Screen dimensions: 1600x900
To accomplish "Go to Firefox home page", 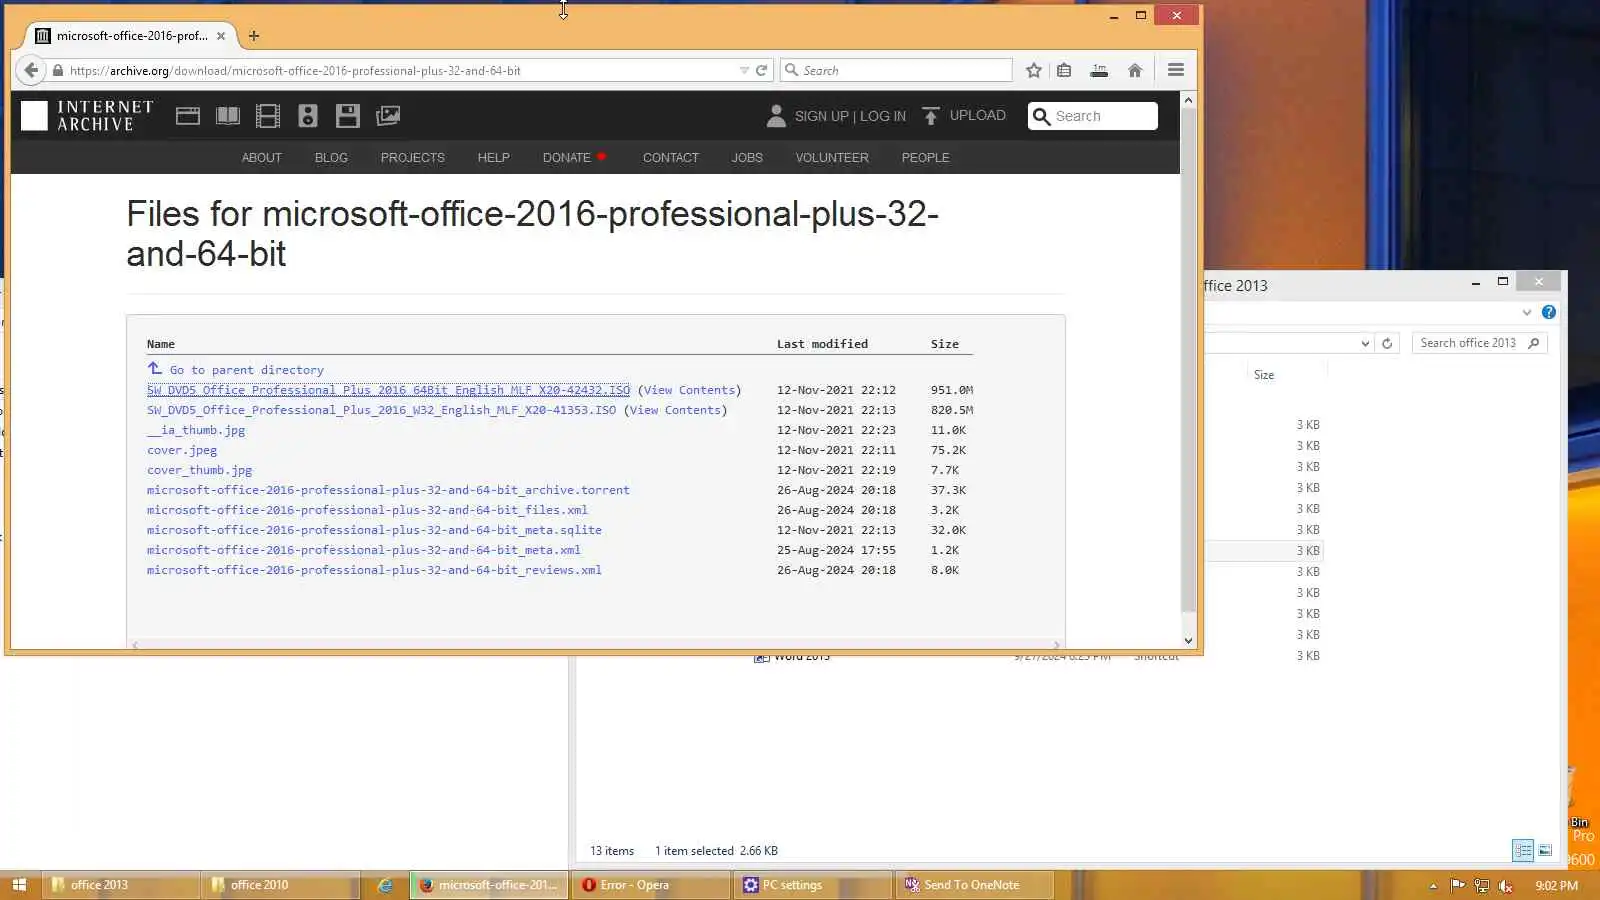I will tap(1135, 70).
